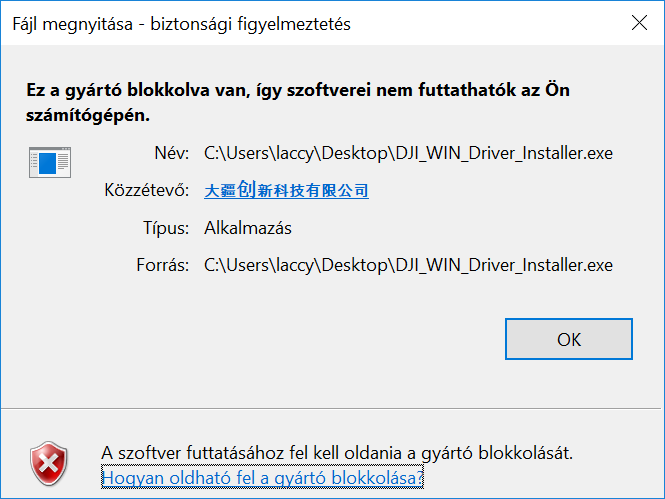Viewport: 665px width, 499px height.
Task: Click the blank area left of OK button
Action: (x=300, y=340)
